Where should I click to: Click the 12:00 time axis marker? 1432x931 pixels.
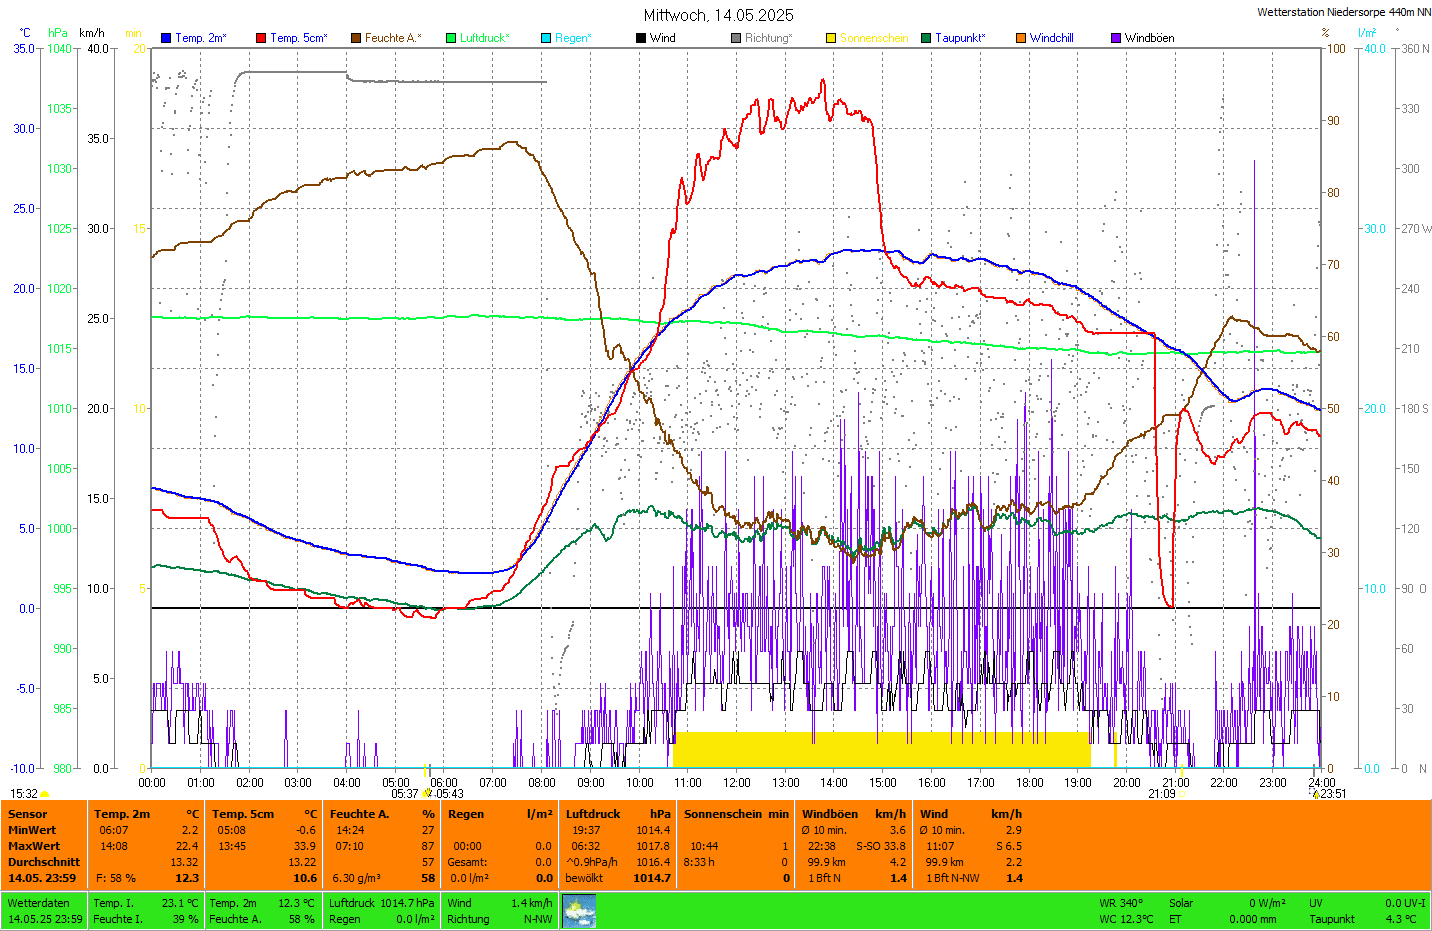click(737, 783)
